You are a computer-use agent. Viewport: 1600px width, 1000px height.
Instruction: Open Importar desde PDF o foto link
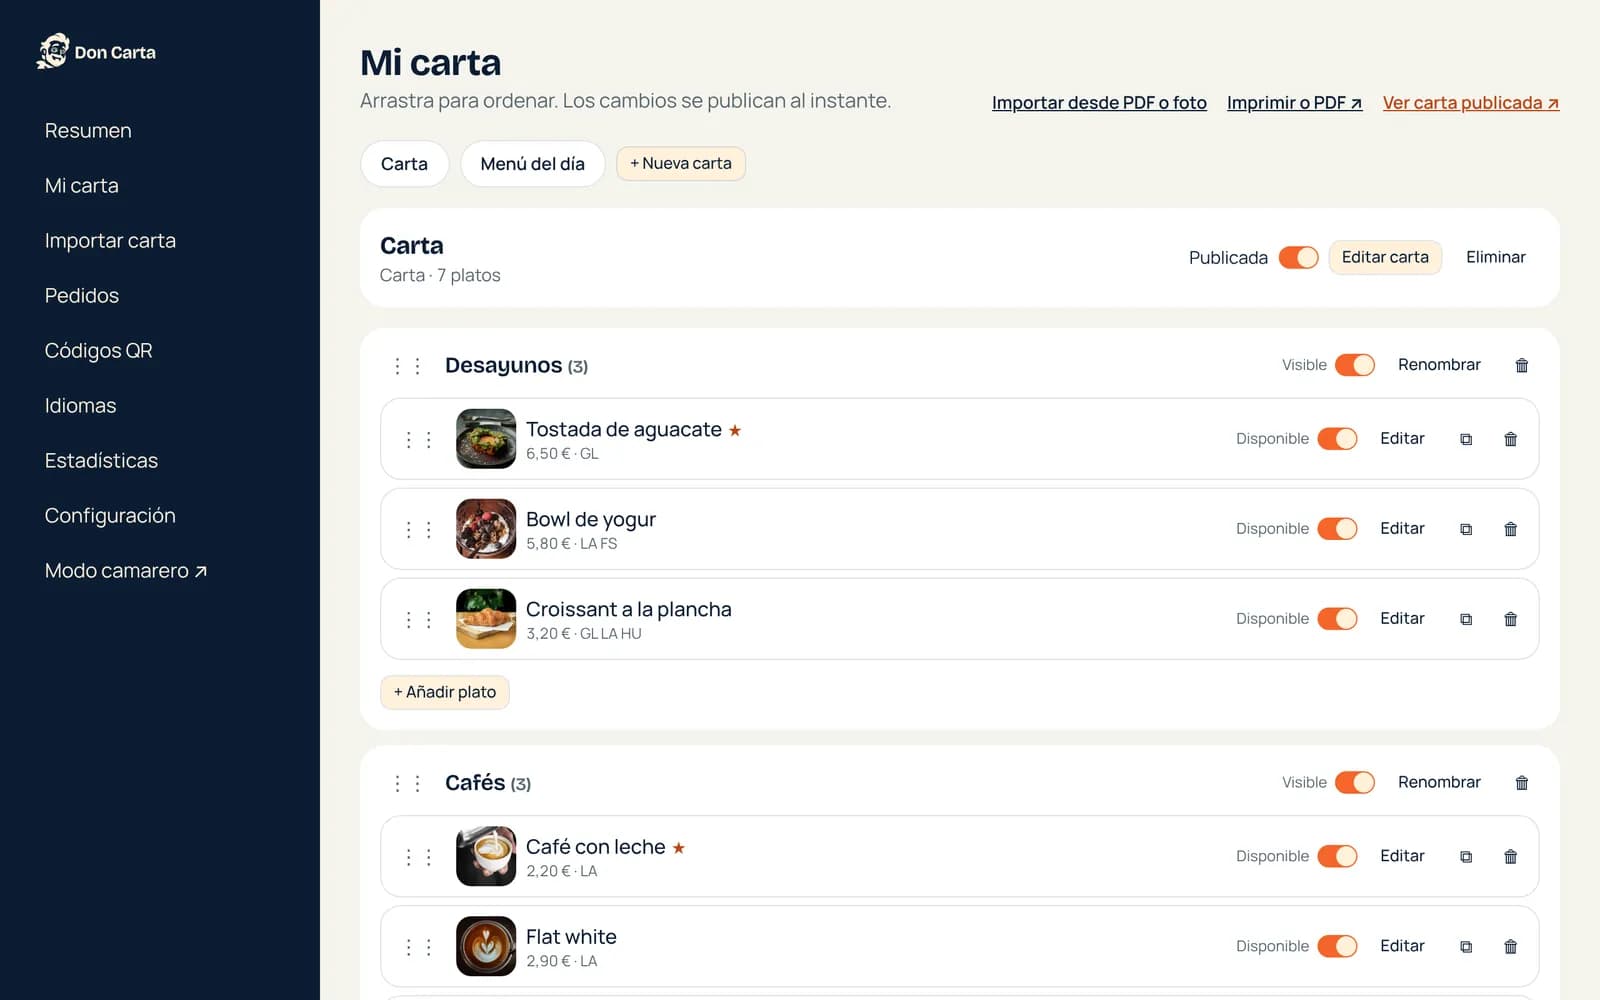pos(1099,103)
